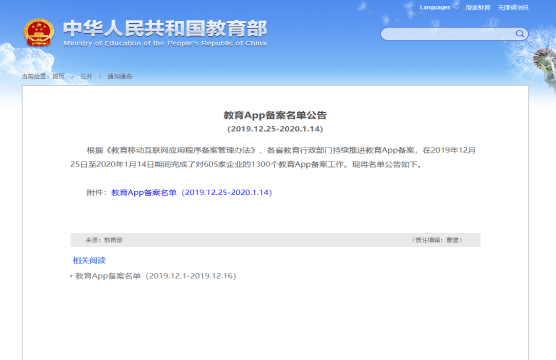Open attachment 教育App备案名单 (2019.12.25-2020.1.14)
Viewport: 556px width, 360px height.
pyautogui.click(x=191, y=193)
